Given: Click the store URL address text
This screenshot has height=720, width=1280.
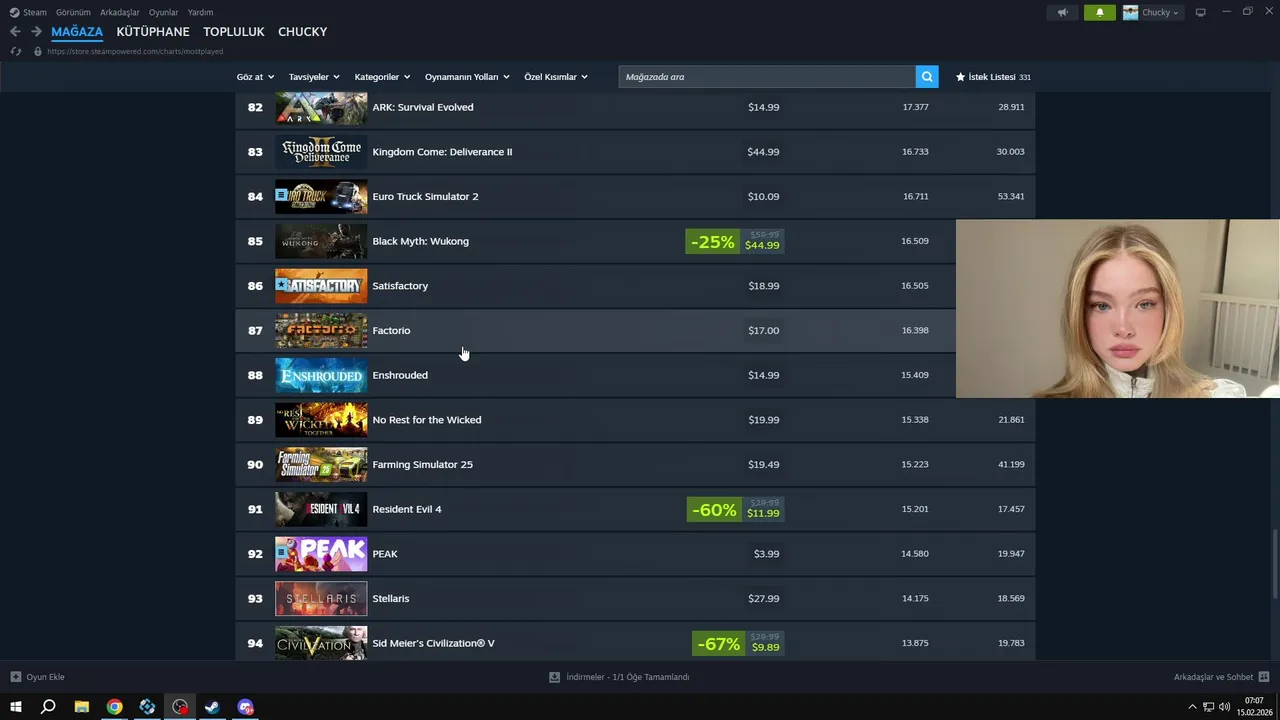Looking at the screenshot, I should pos(136,51).
